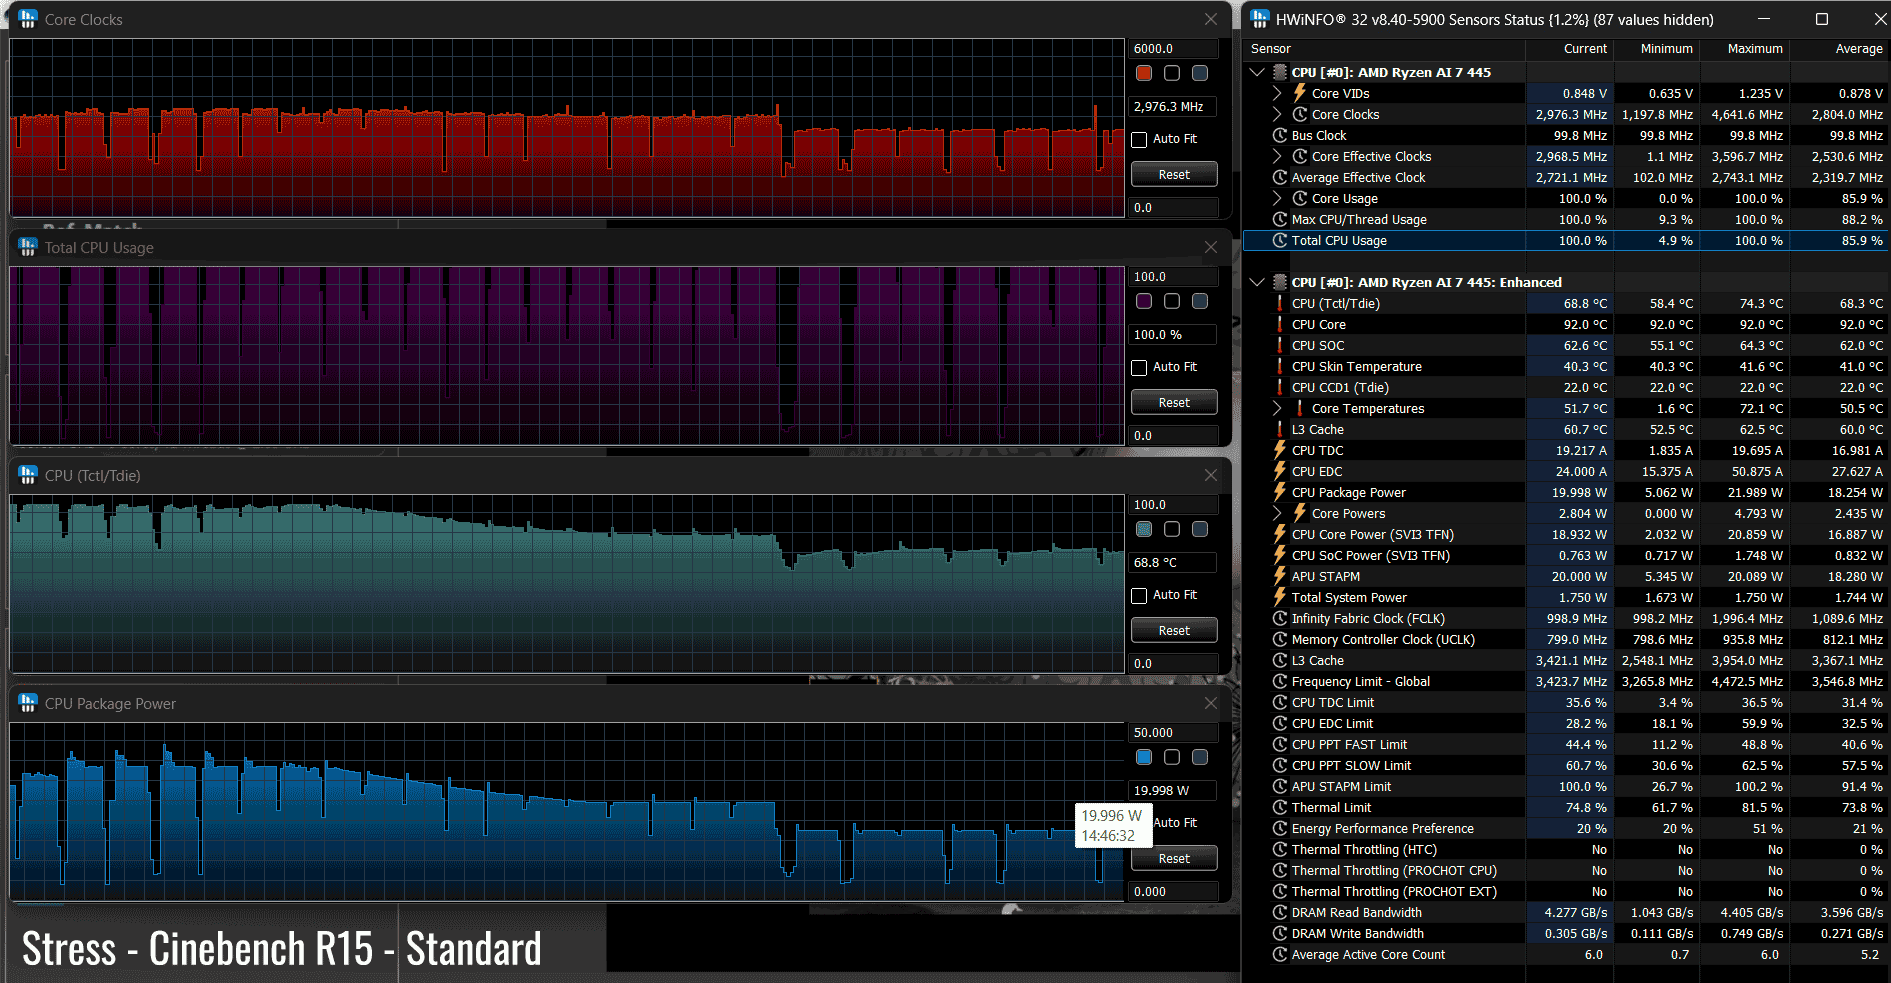Expand the Core Clocks sensor row
Screen dimensions: 1891x983
[1277, 114]
